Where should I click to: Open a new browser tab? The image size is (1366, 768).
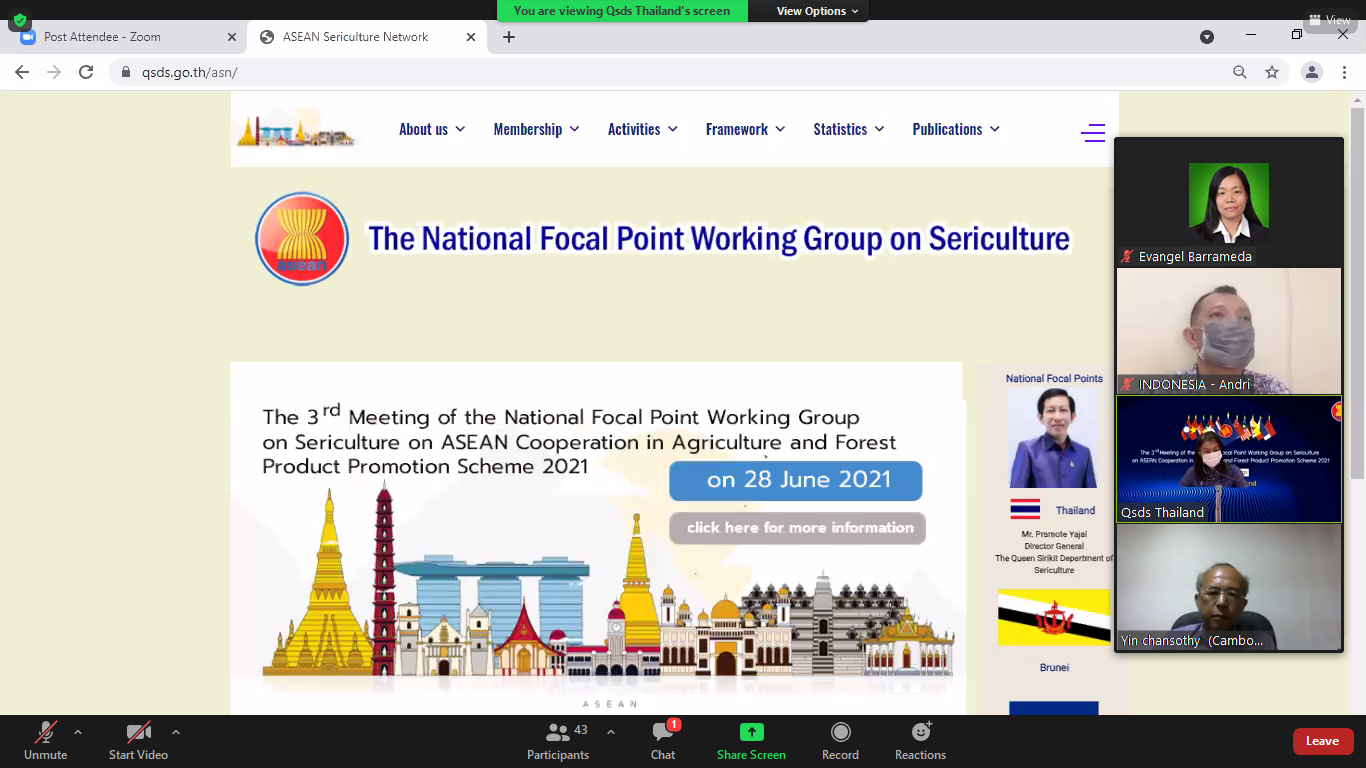(509, 37)
